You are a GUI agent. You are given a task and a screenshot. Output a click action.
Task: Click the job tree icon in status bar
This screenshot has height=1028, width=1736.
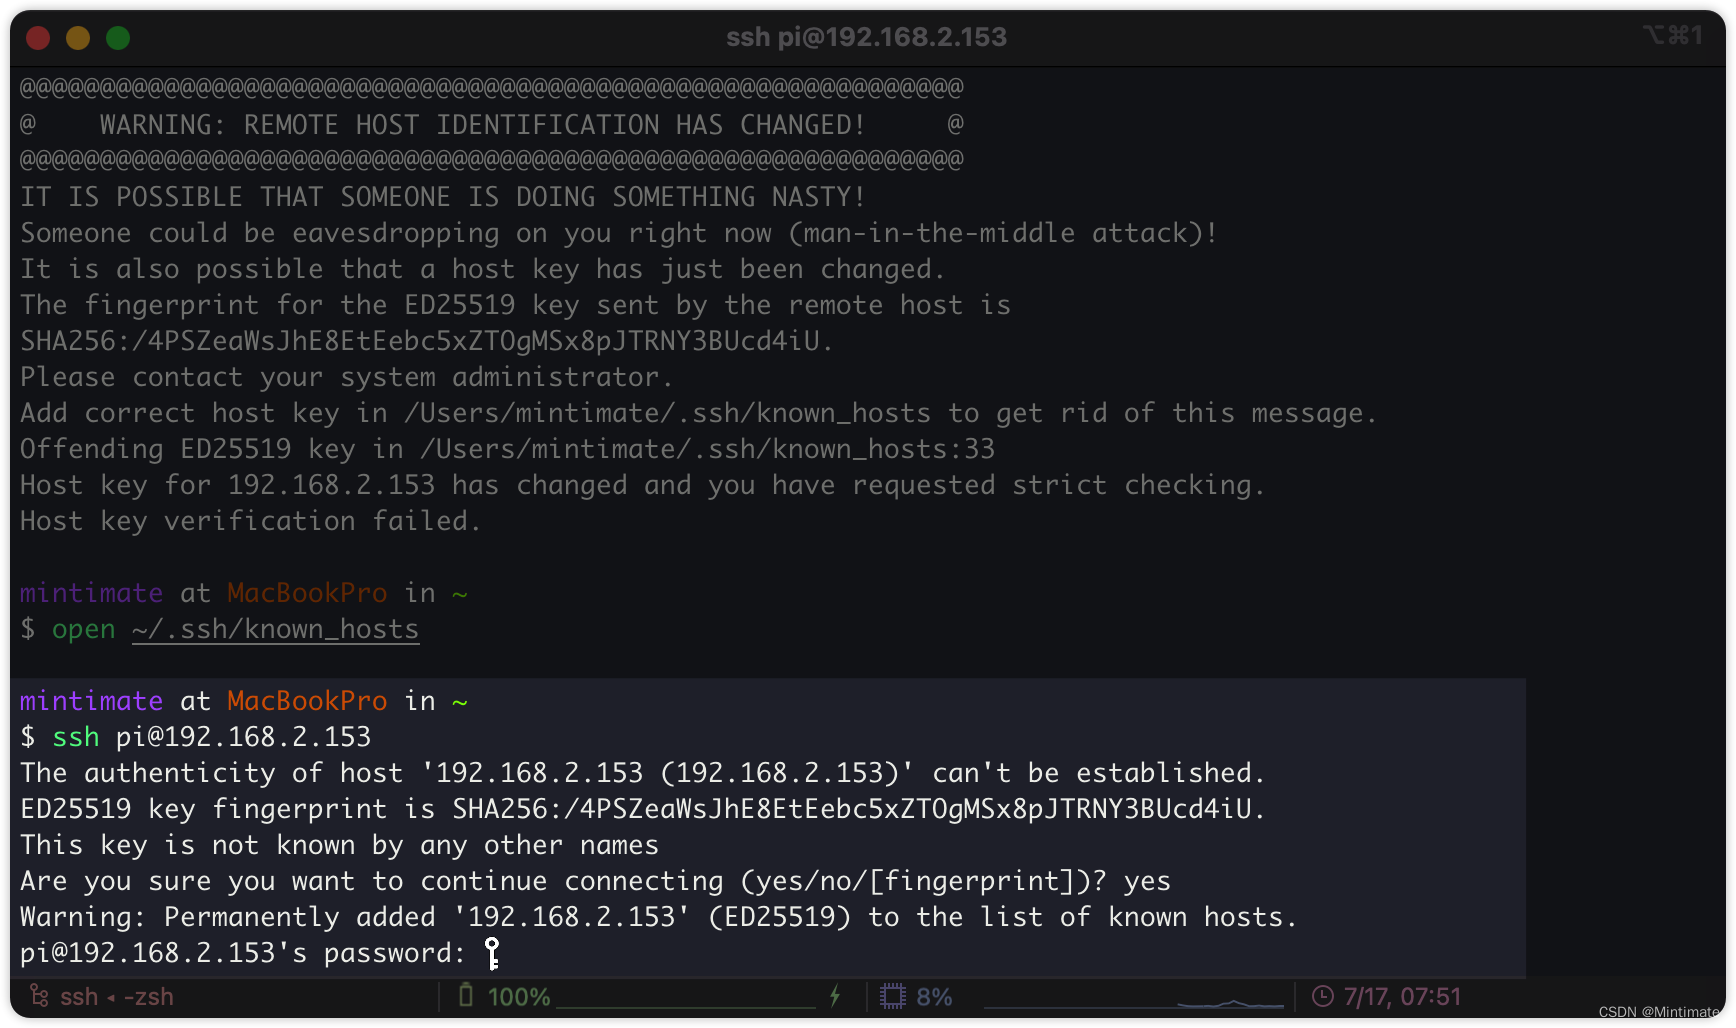click(x=39, y=996)
